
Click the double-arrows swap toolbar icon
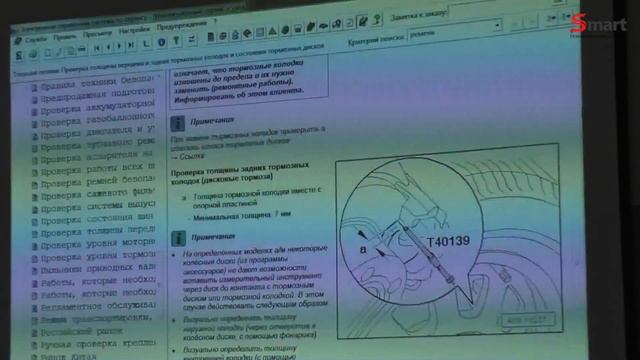[x=191, y=39]
